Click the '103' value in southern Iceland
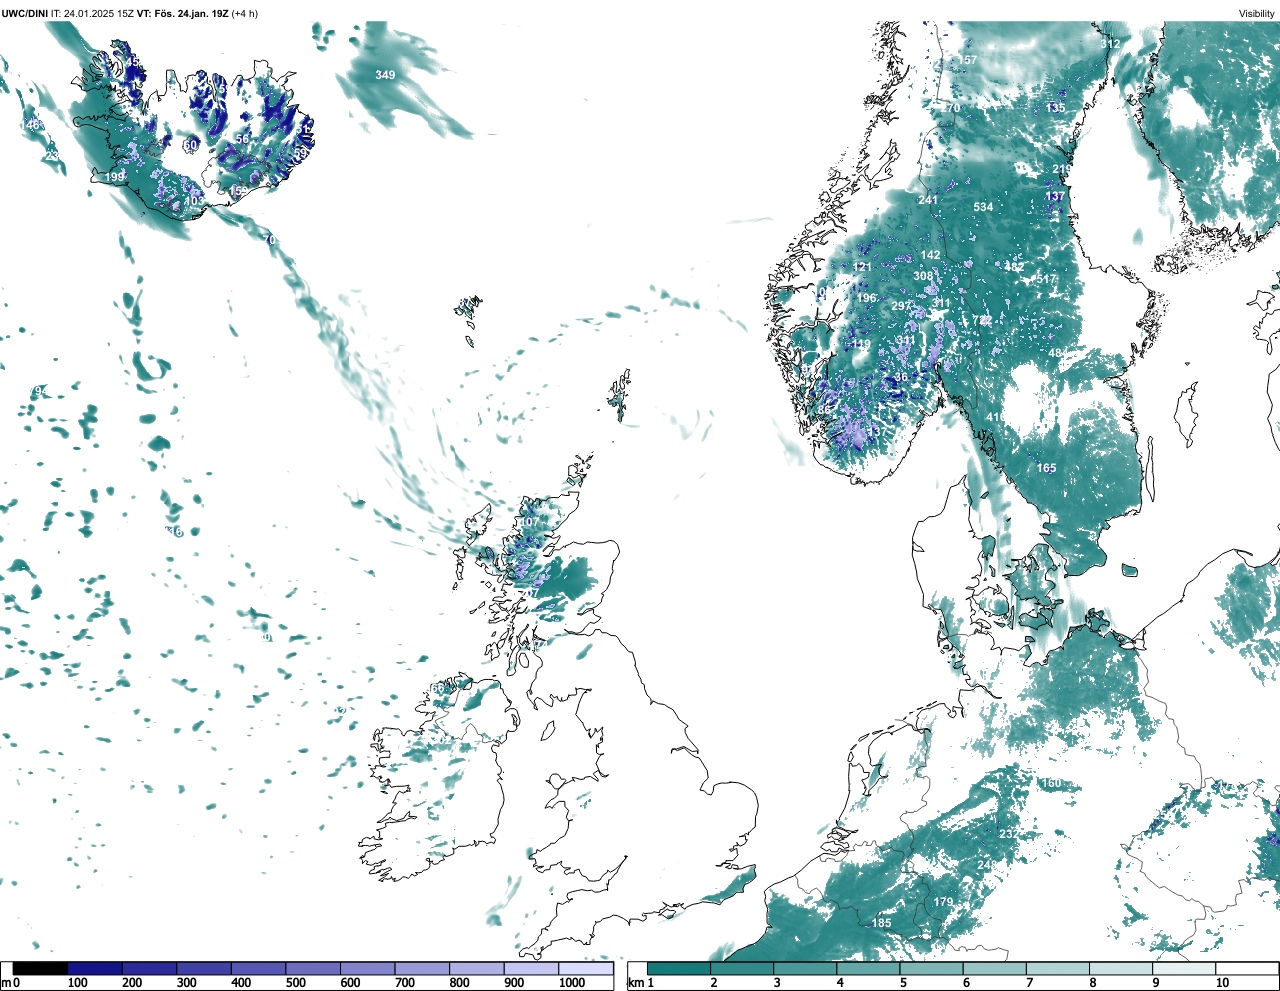Viewport: 1280px width, 991px height. [194, 201]
